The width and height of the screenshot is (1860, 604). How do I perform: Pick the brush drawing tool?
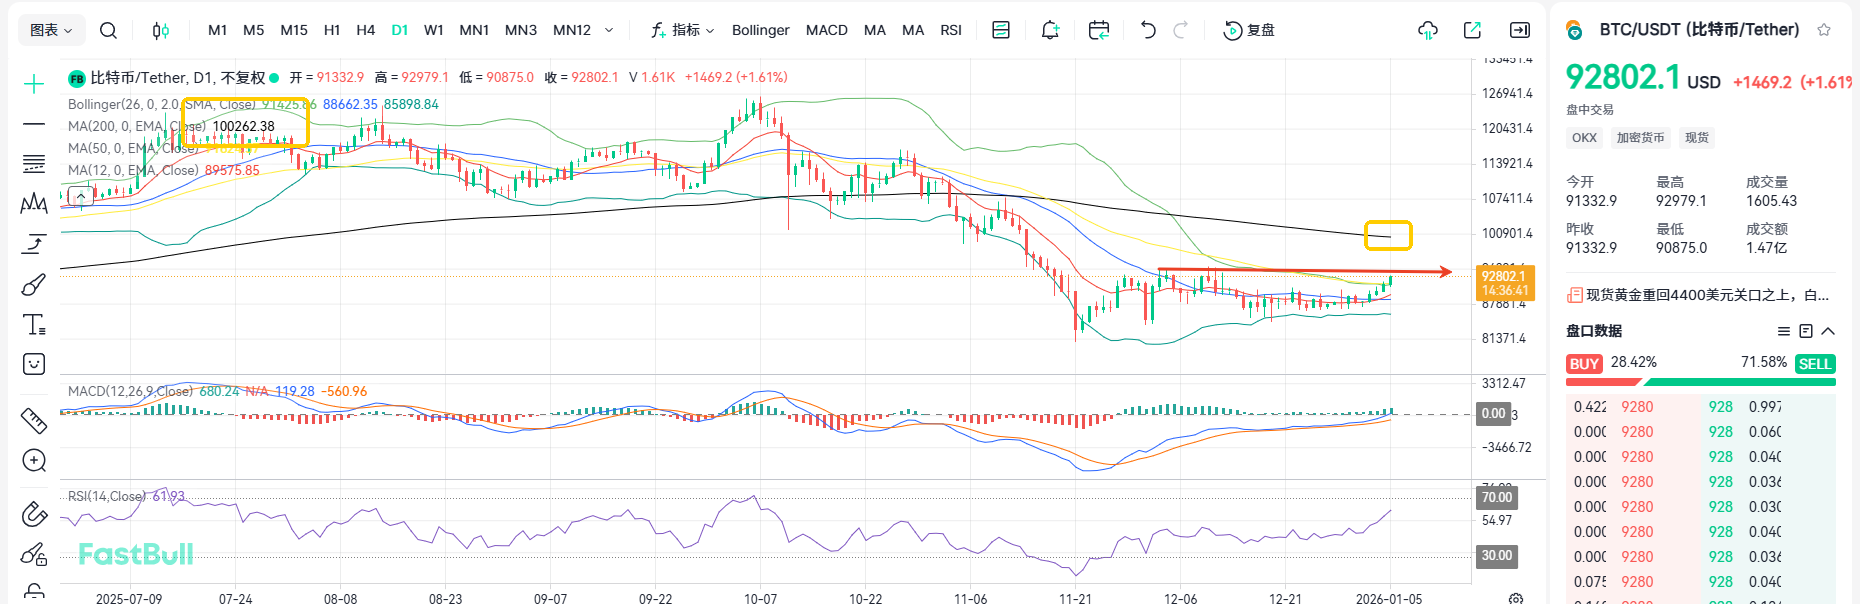click(34, 285)
